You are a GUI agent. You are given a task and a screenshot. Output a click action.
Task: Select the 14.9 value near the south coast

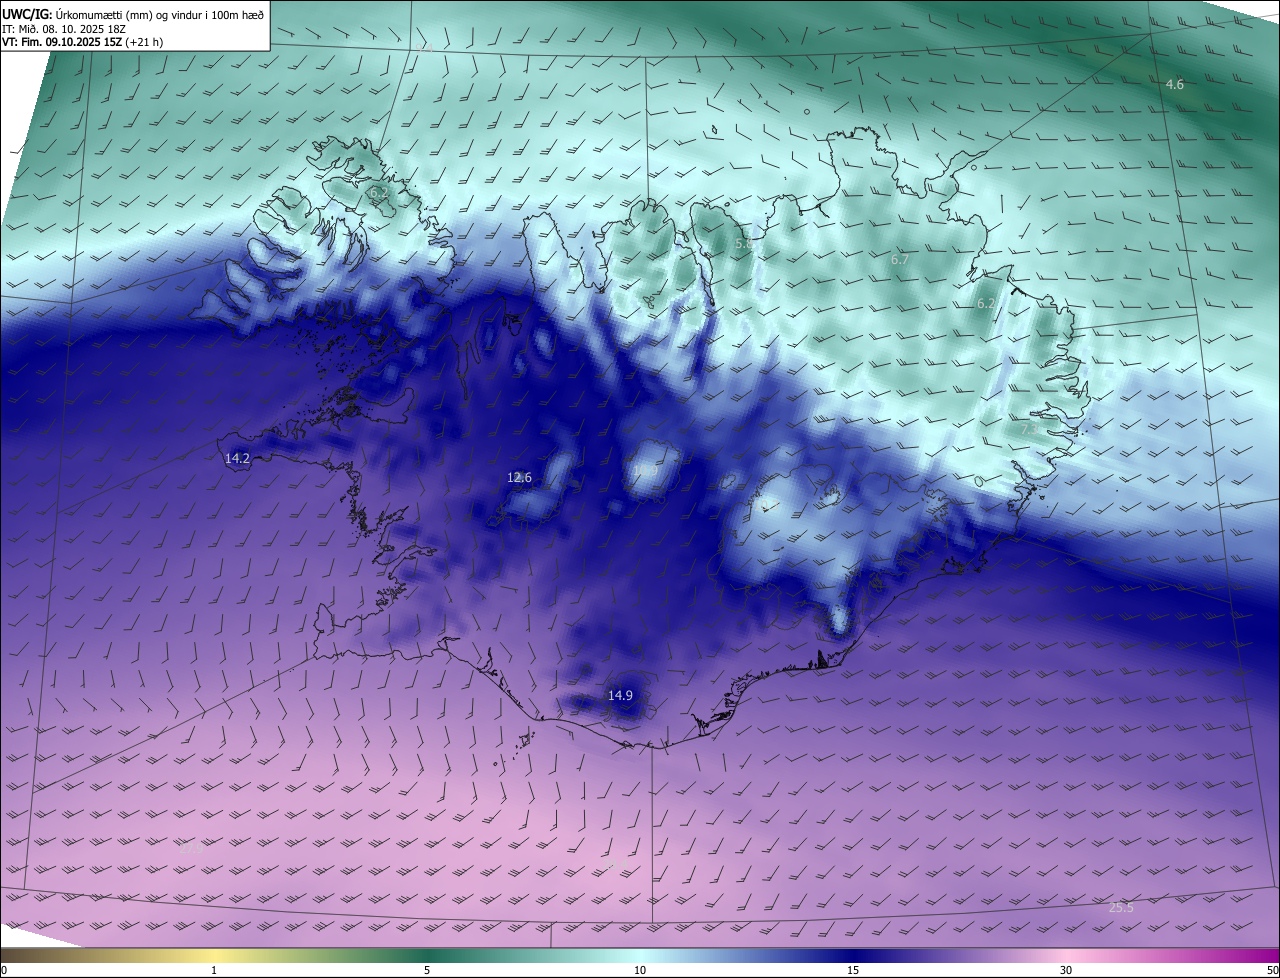click(620, 695)
